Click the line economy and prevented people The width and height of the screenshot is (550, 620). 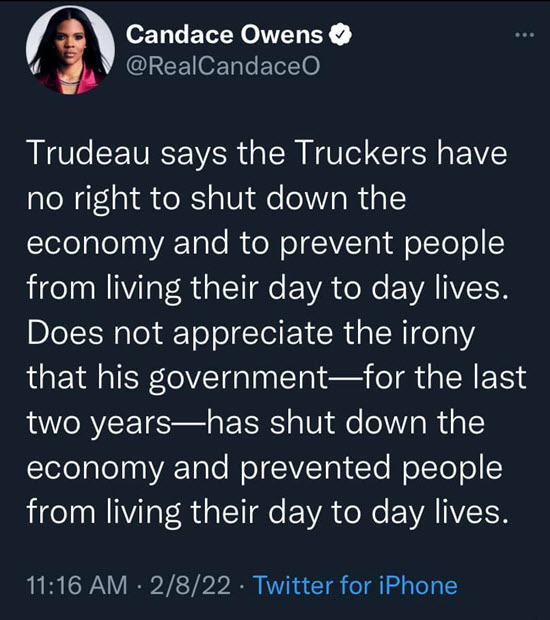click(x=265, y=469)
